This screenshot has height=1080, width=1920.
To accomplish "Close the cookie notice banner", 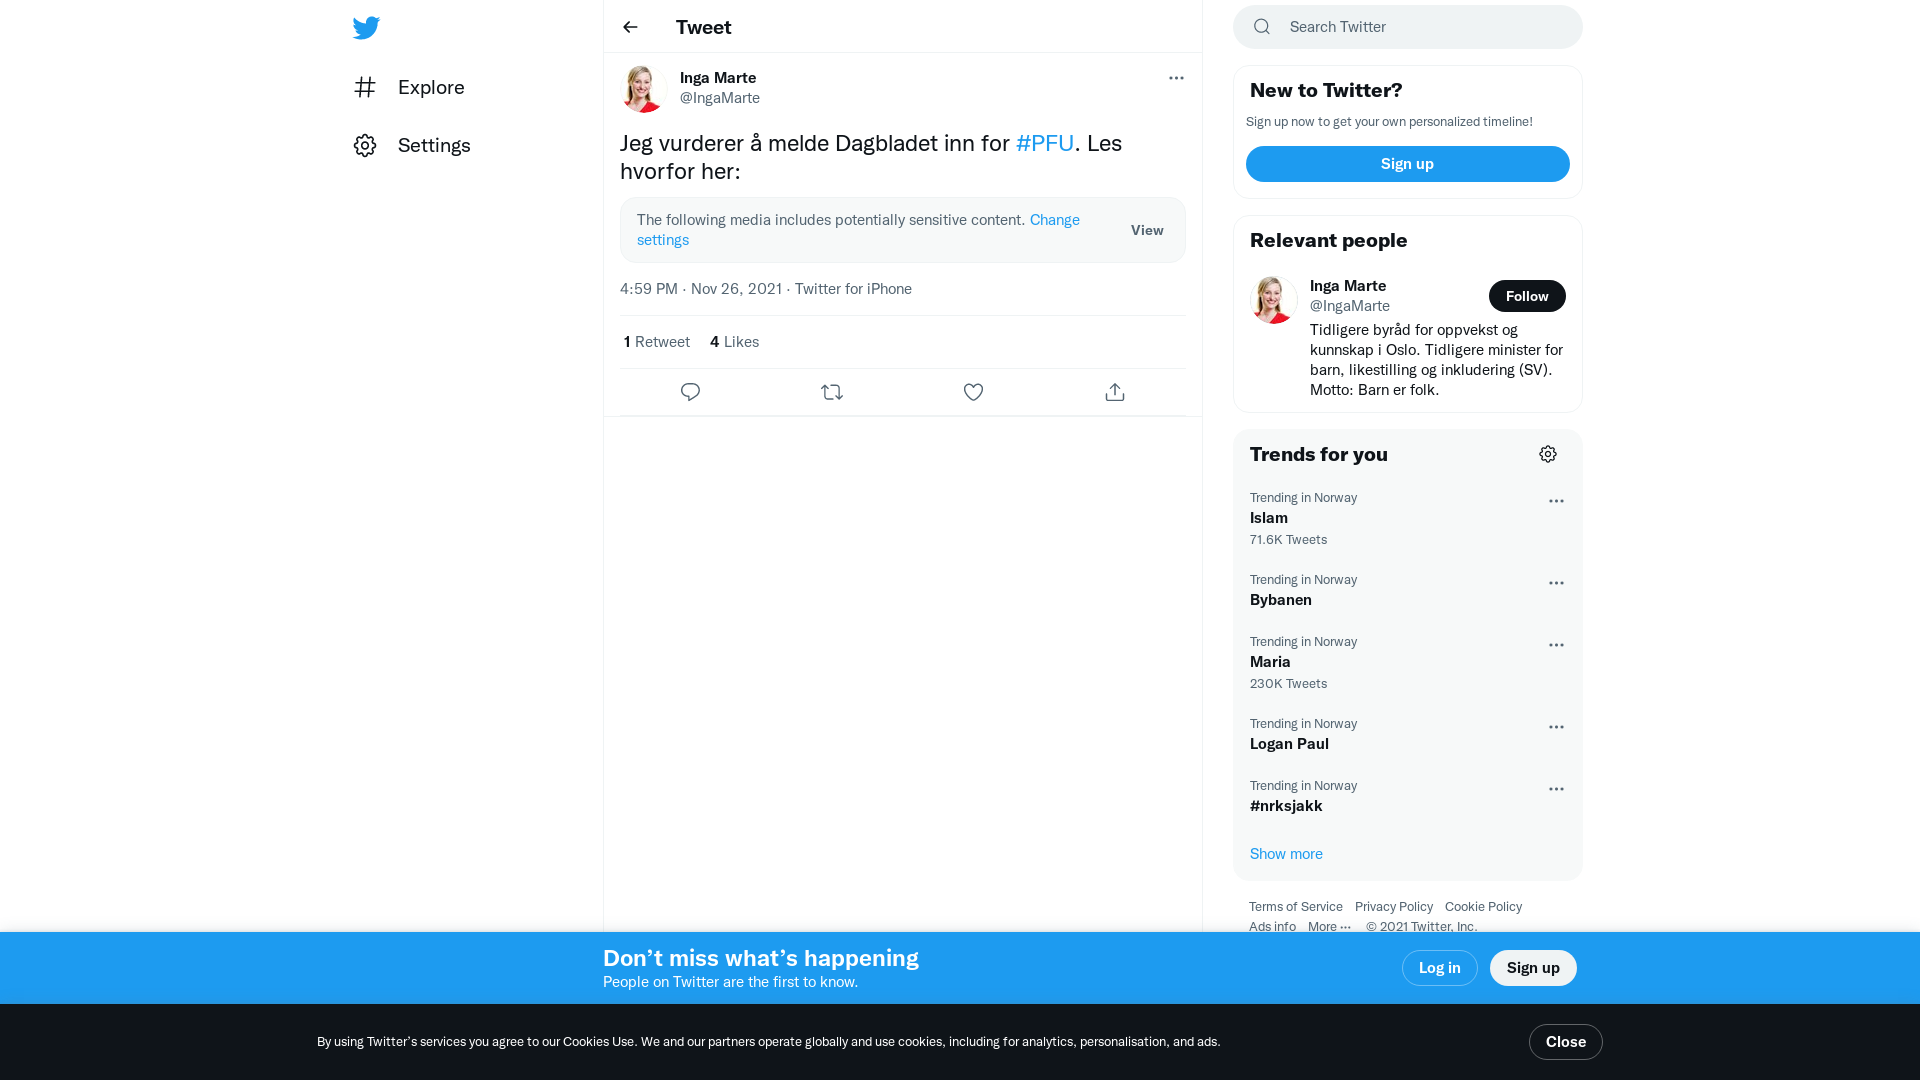I will pyautogui.click(x=1565, y=1042).
